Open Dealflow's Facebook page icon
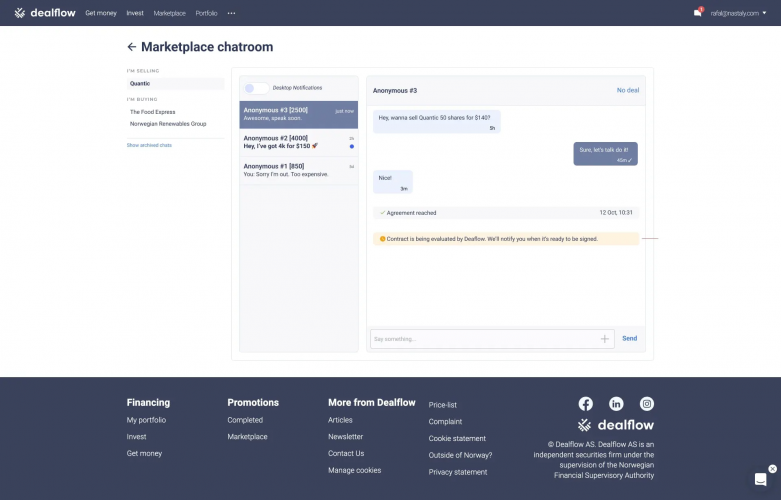The image size is (781, 500). point(585,403)
